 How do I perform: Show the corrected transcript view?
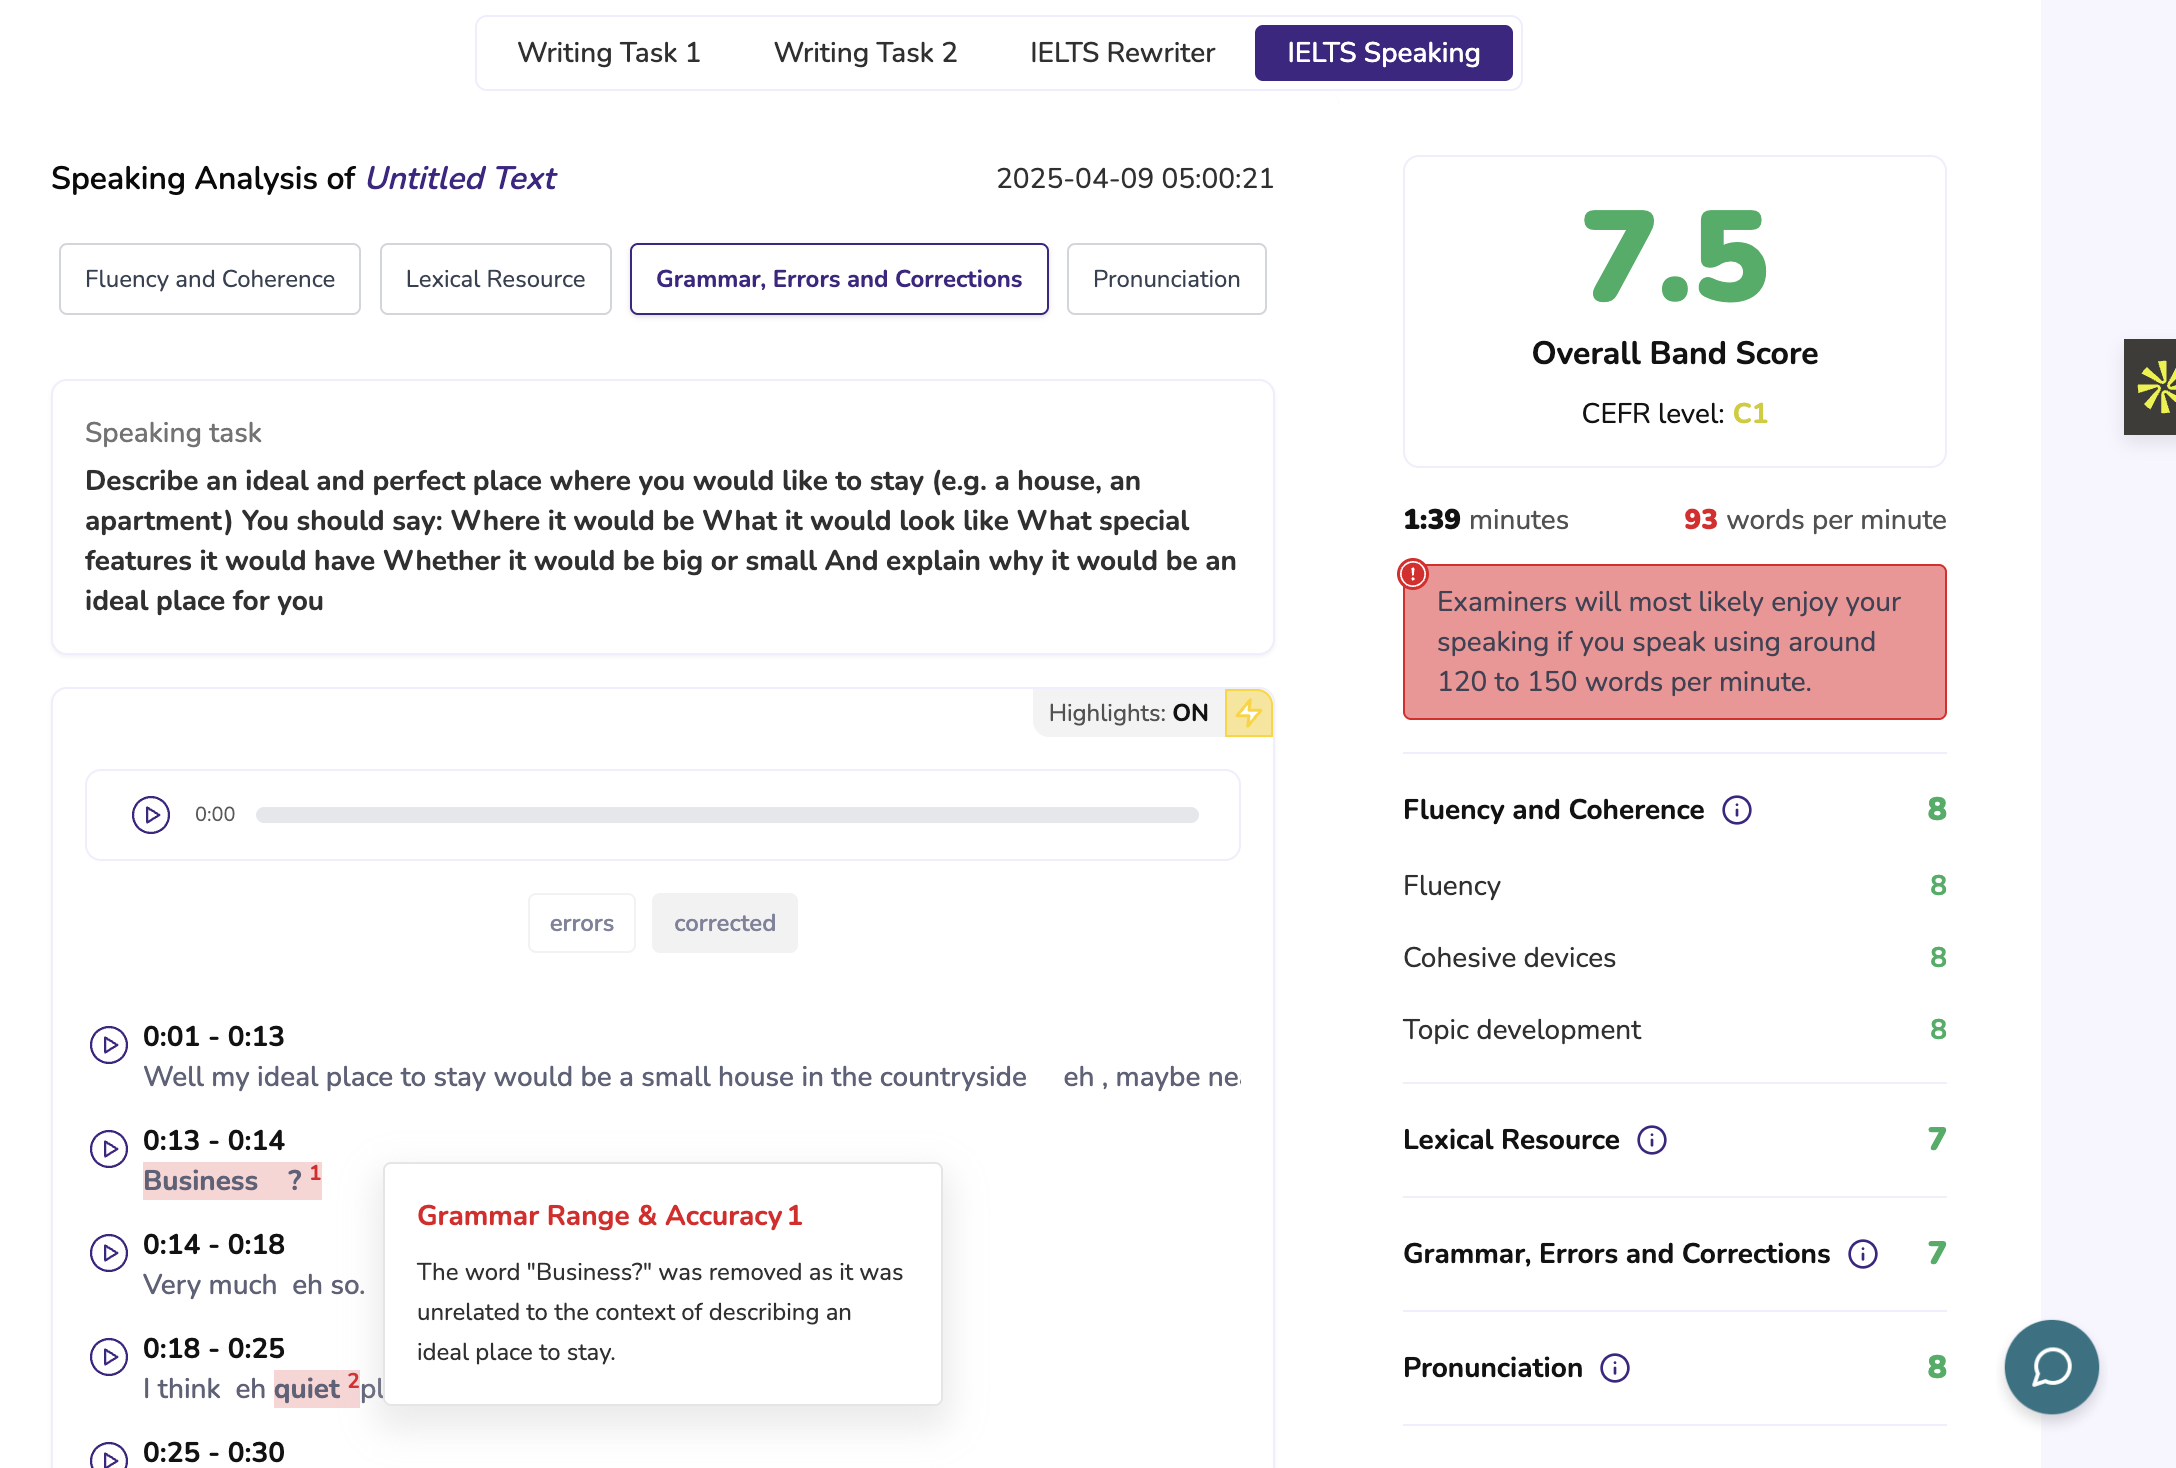(x=724, y=923)
